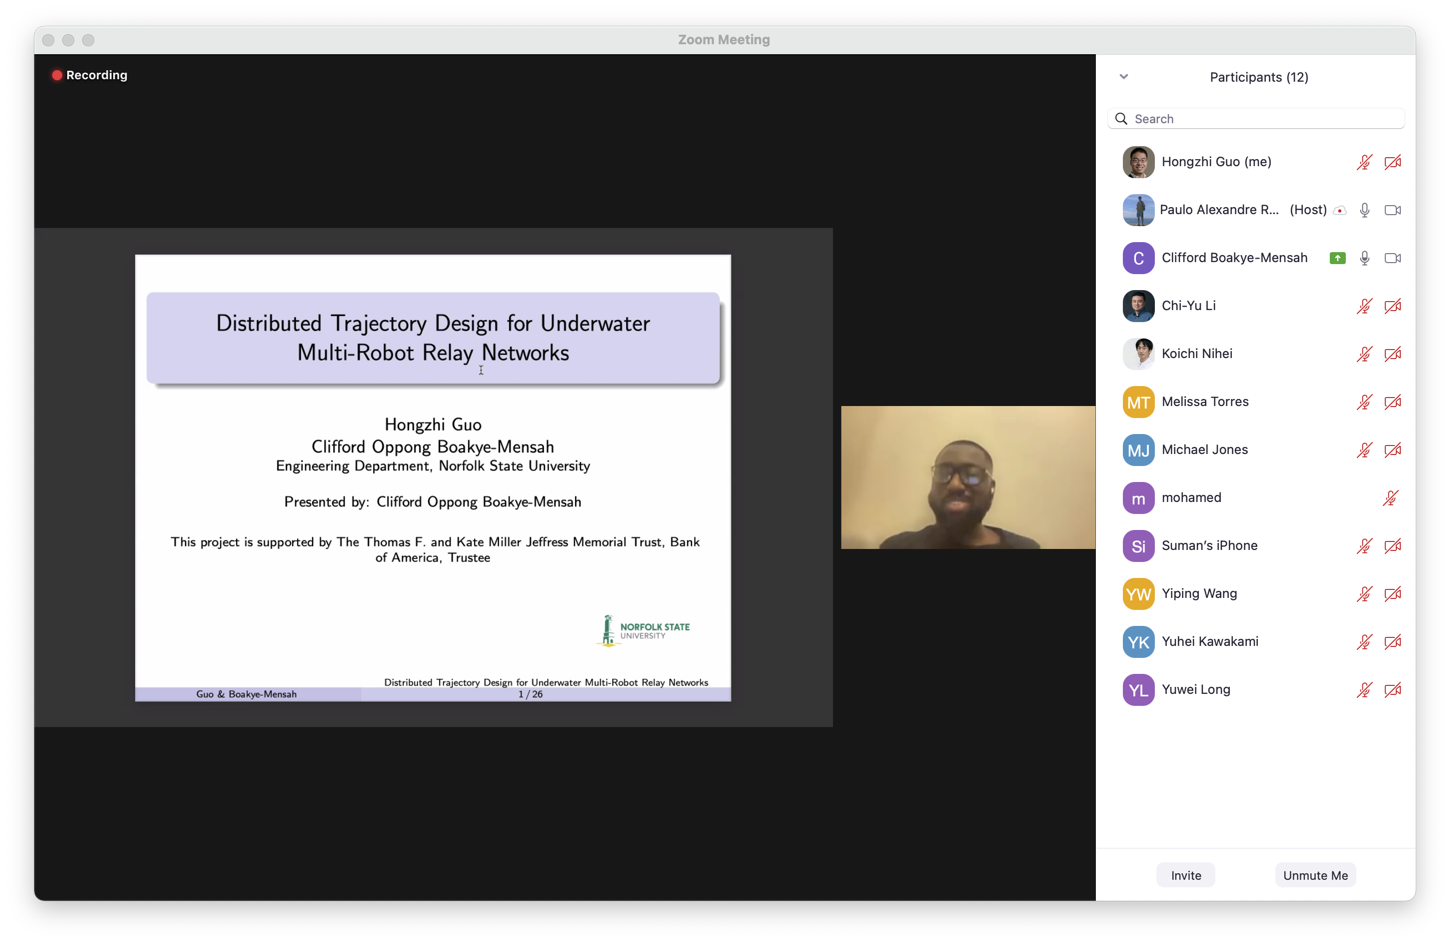
Task: Click the presenter's video thumbnail
Action: [967, 477]
